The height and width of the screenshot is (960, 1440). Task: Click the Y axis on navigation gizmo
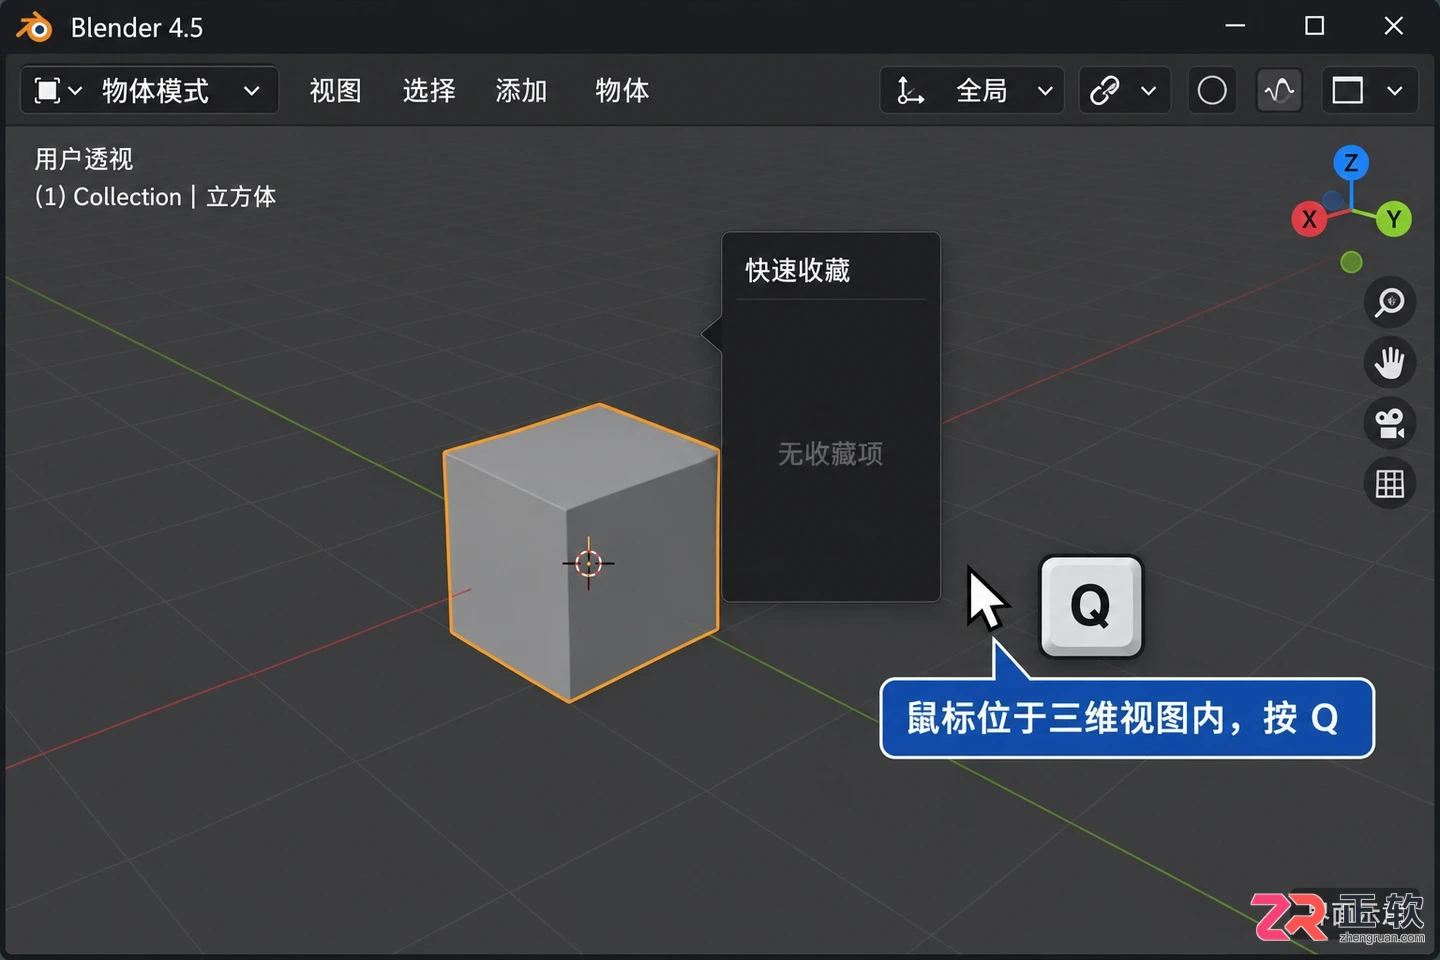click(x=1393, y=219)
